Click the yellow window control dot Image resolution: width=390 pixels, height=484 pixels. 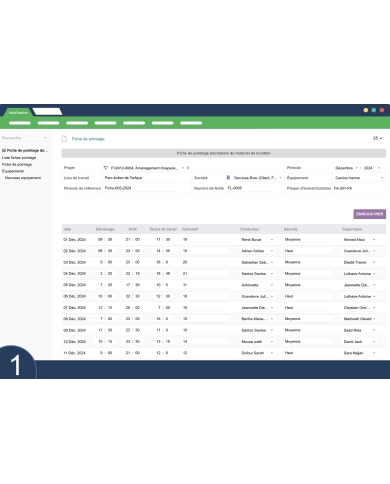366,110
